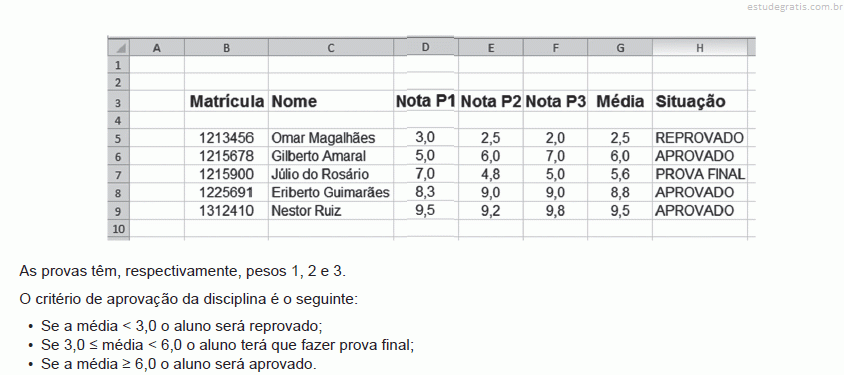Click the Matrícula header cell

pyautogui.click(x=227, y=101)
